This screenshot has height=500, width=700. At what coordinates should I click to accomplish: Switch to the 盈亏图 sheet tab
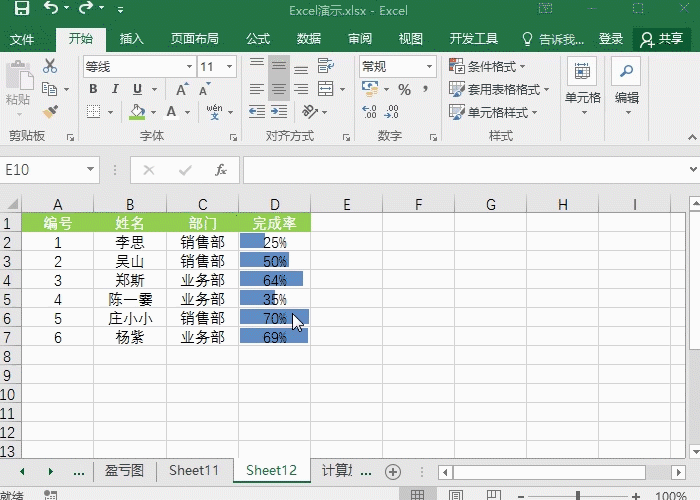pyautogui.click(x=124, y=471)
